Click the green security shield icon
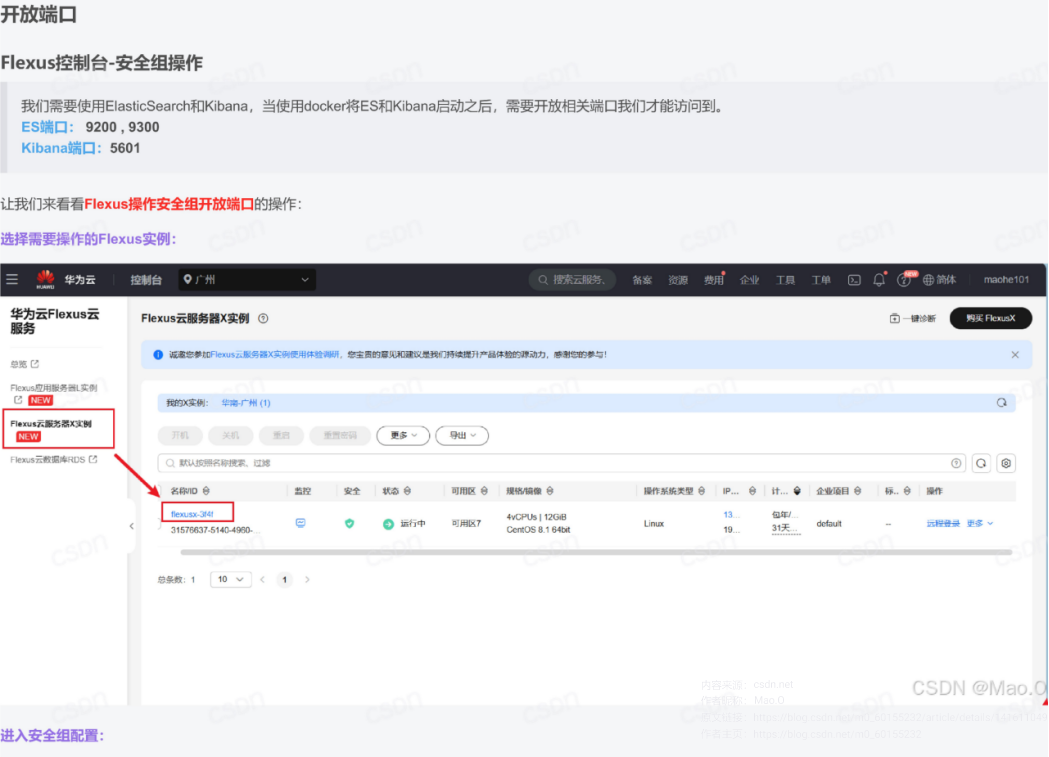The image size is (1049, 757). pyautogui.click(x=349, y=524)
